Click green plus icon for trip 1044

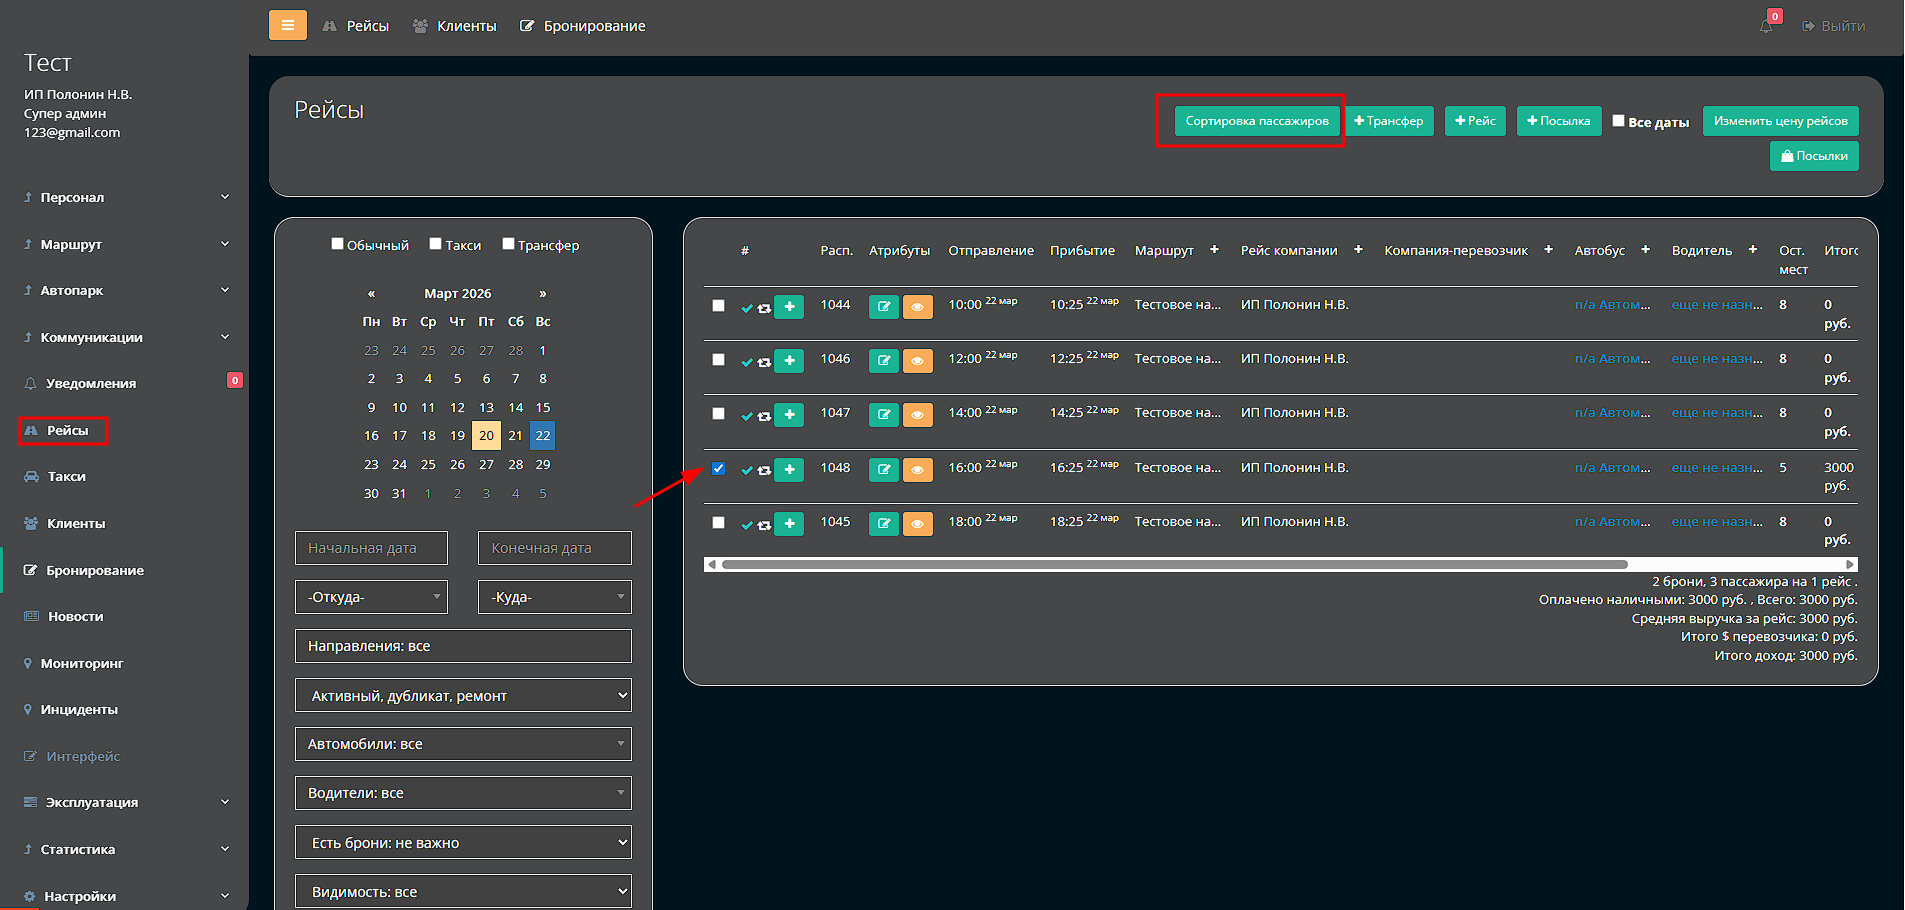point(789,307)
